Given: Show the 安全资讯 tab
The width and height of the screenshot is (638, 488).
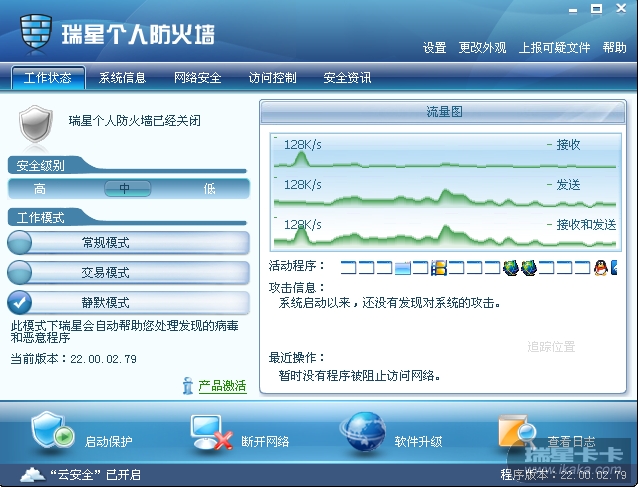Looking at the screenshot, I should point(347,77).
